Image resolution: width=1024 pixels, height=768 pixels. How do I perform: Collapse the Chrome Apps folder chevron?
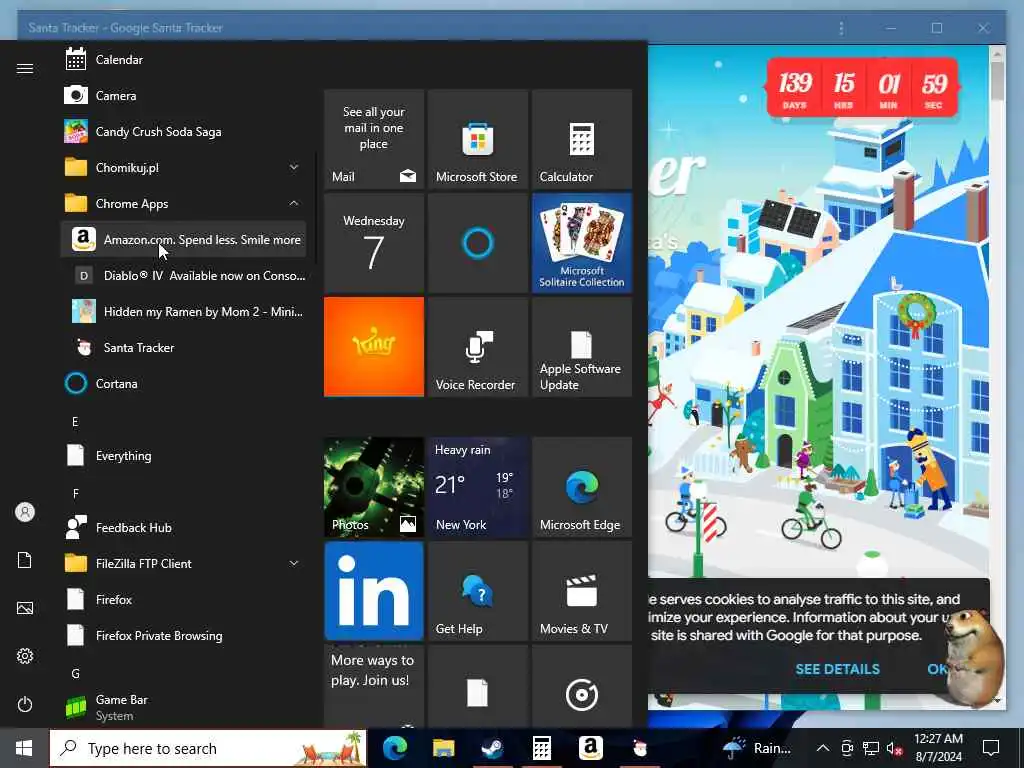(294, 203)
